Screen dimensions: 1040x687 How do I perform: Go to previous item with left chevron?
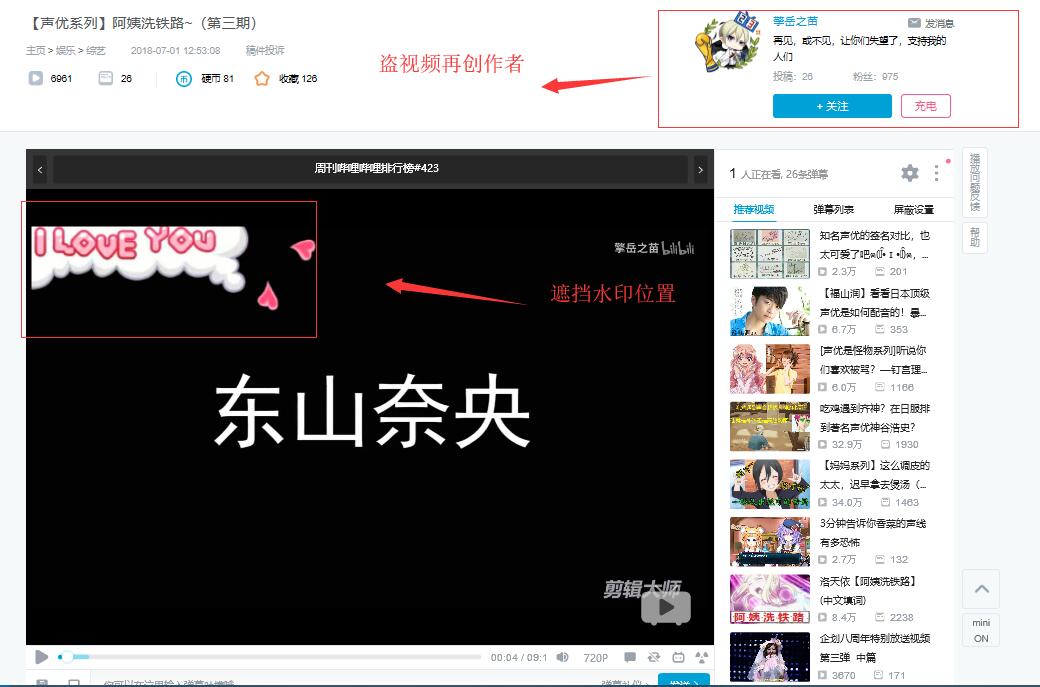click(40, 170)
